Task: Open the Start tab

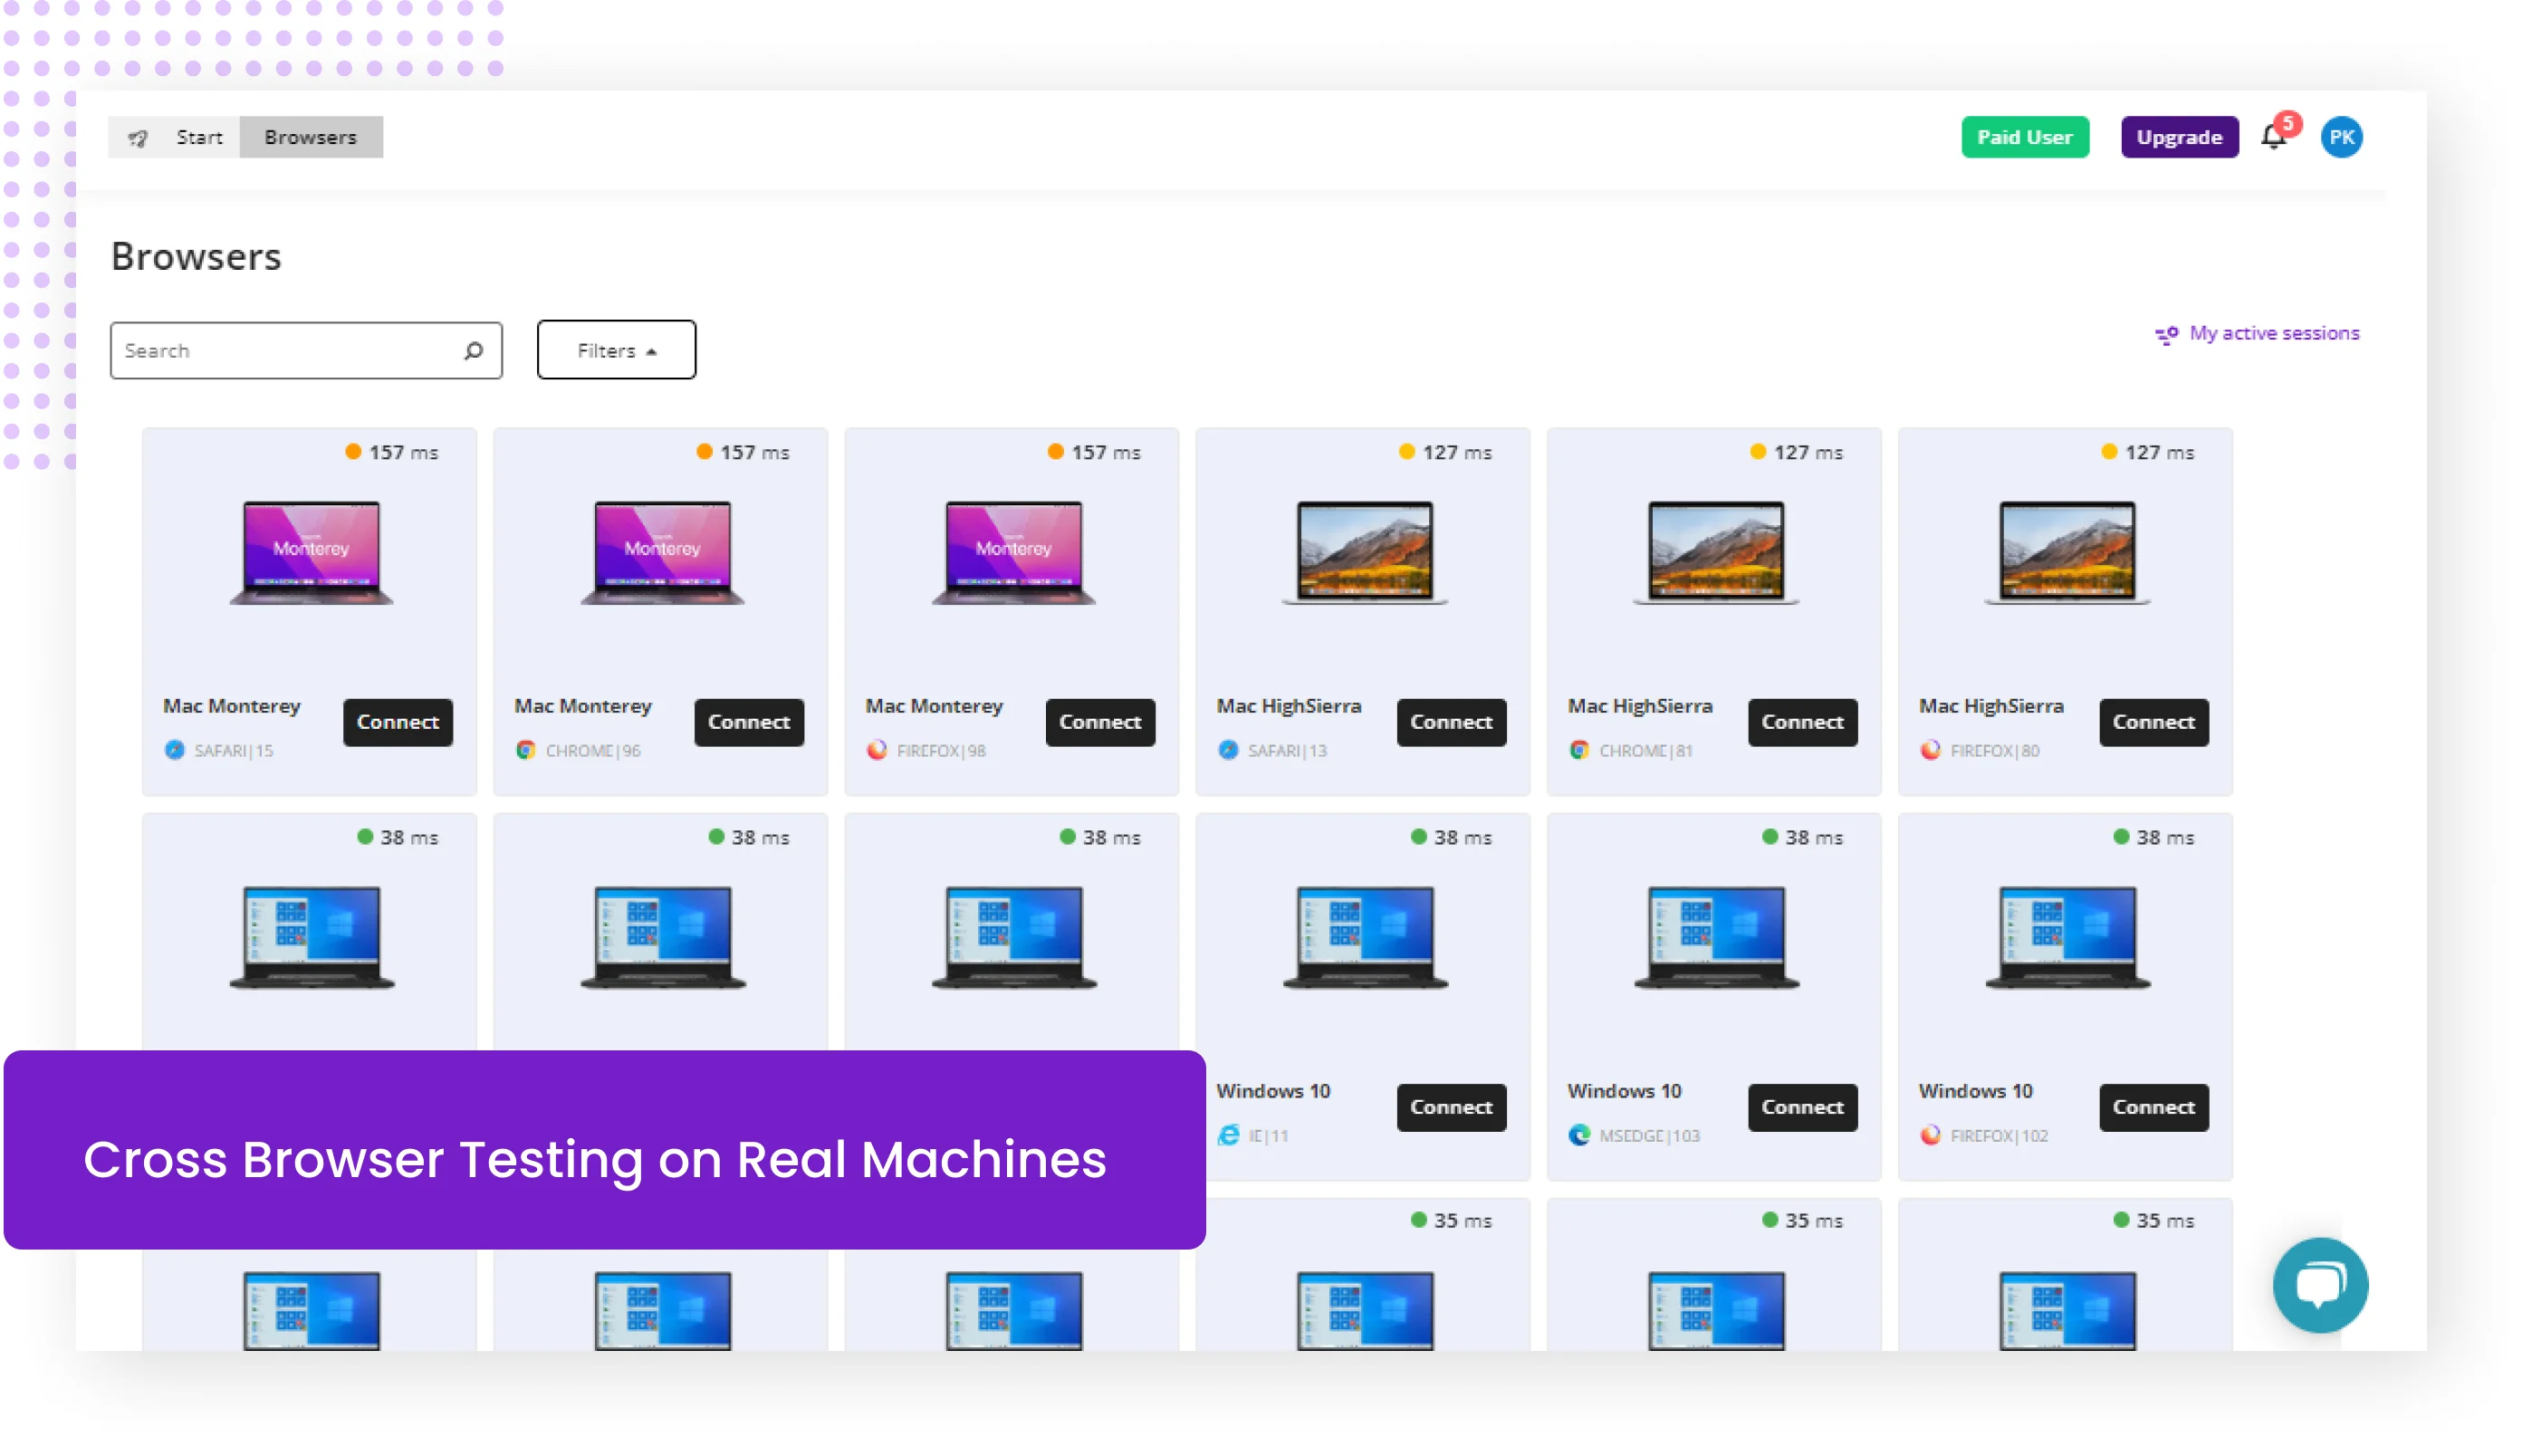Action: coord(199,137)
